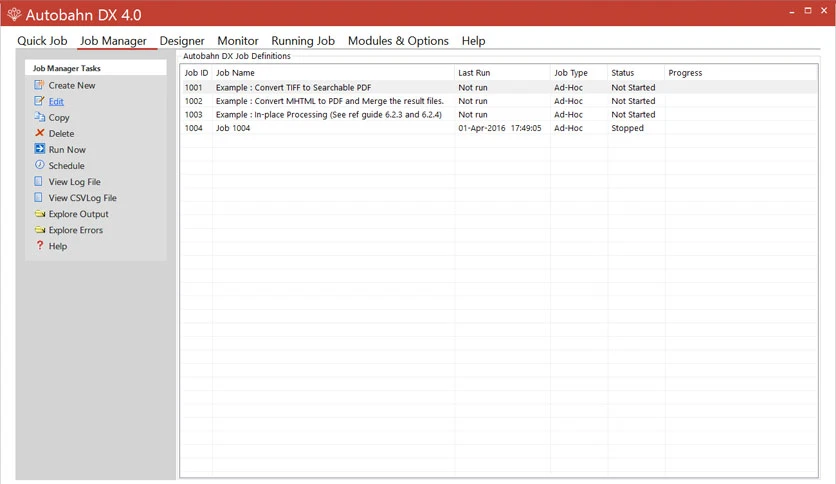Click 'Not run' cell of job 1001
836x484 pixels.
[473, 87]
